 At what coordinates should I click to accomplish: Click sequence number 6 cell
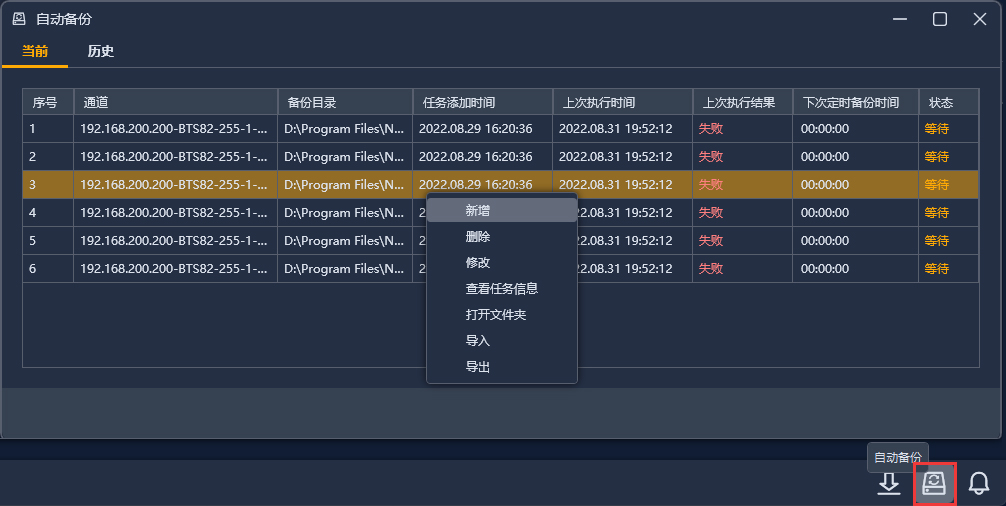click(48, 269)
